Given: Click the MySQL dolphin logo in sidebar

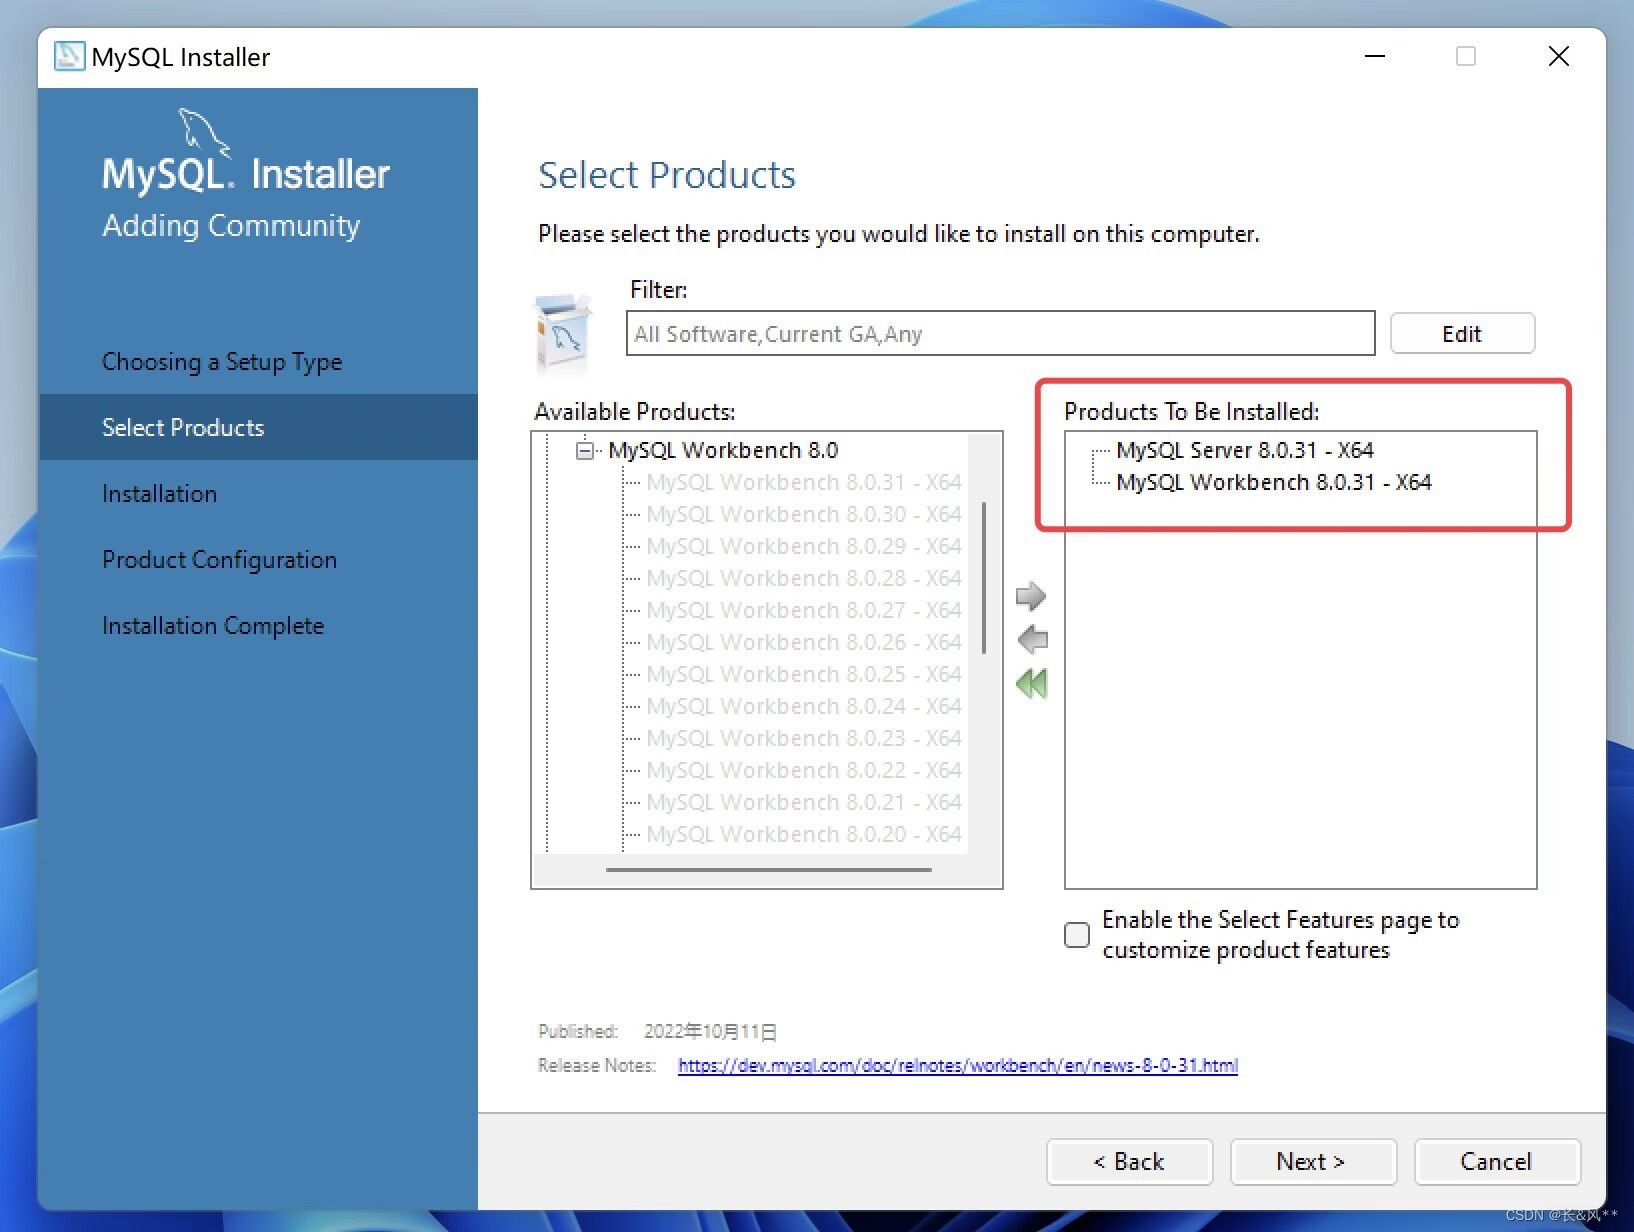Looking at the screenshot, I should click(203, 132).
